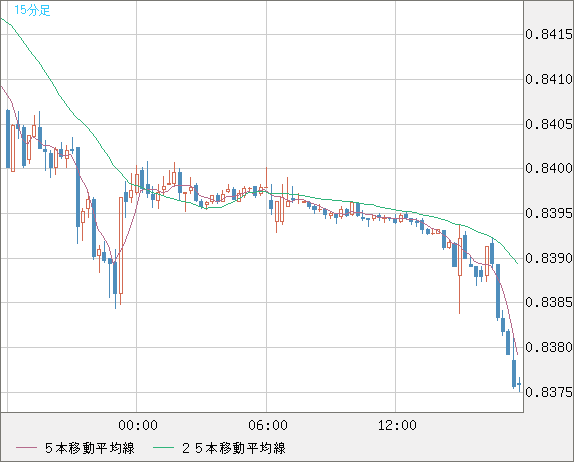Click the purple 5-period legend line sample
The width and height of the screenshot is (574, 462).
tap(26, 448)
